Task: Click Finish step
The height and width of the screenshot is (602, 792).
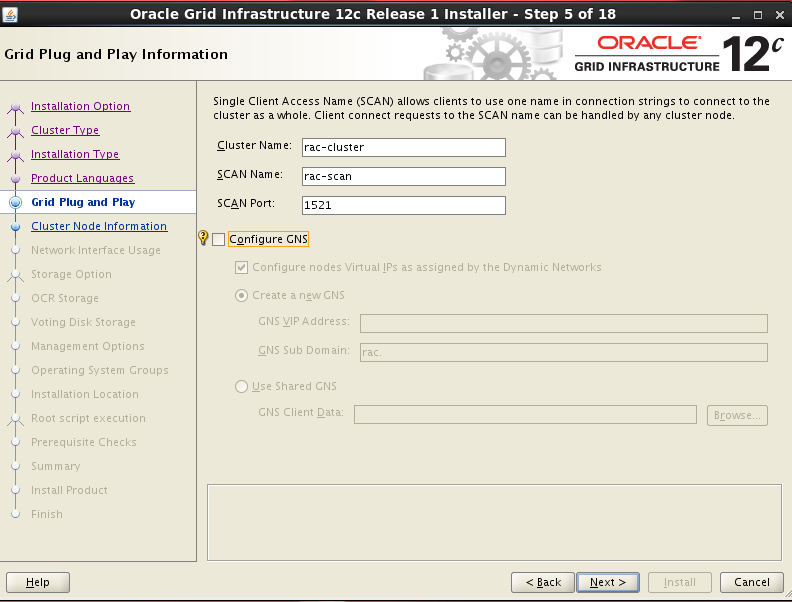Action: pos(47,514)
